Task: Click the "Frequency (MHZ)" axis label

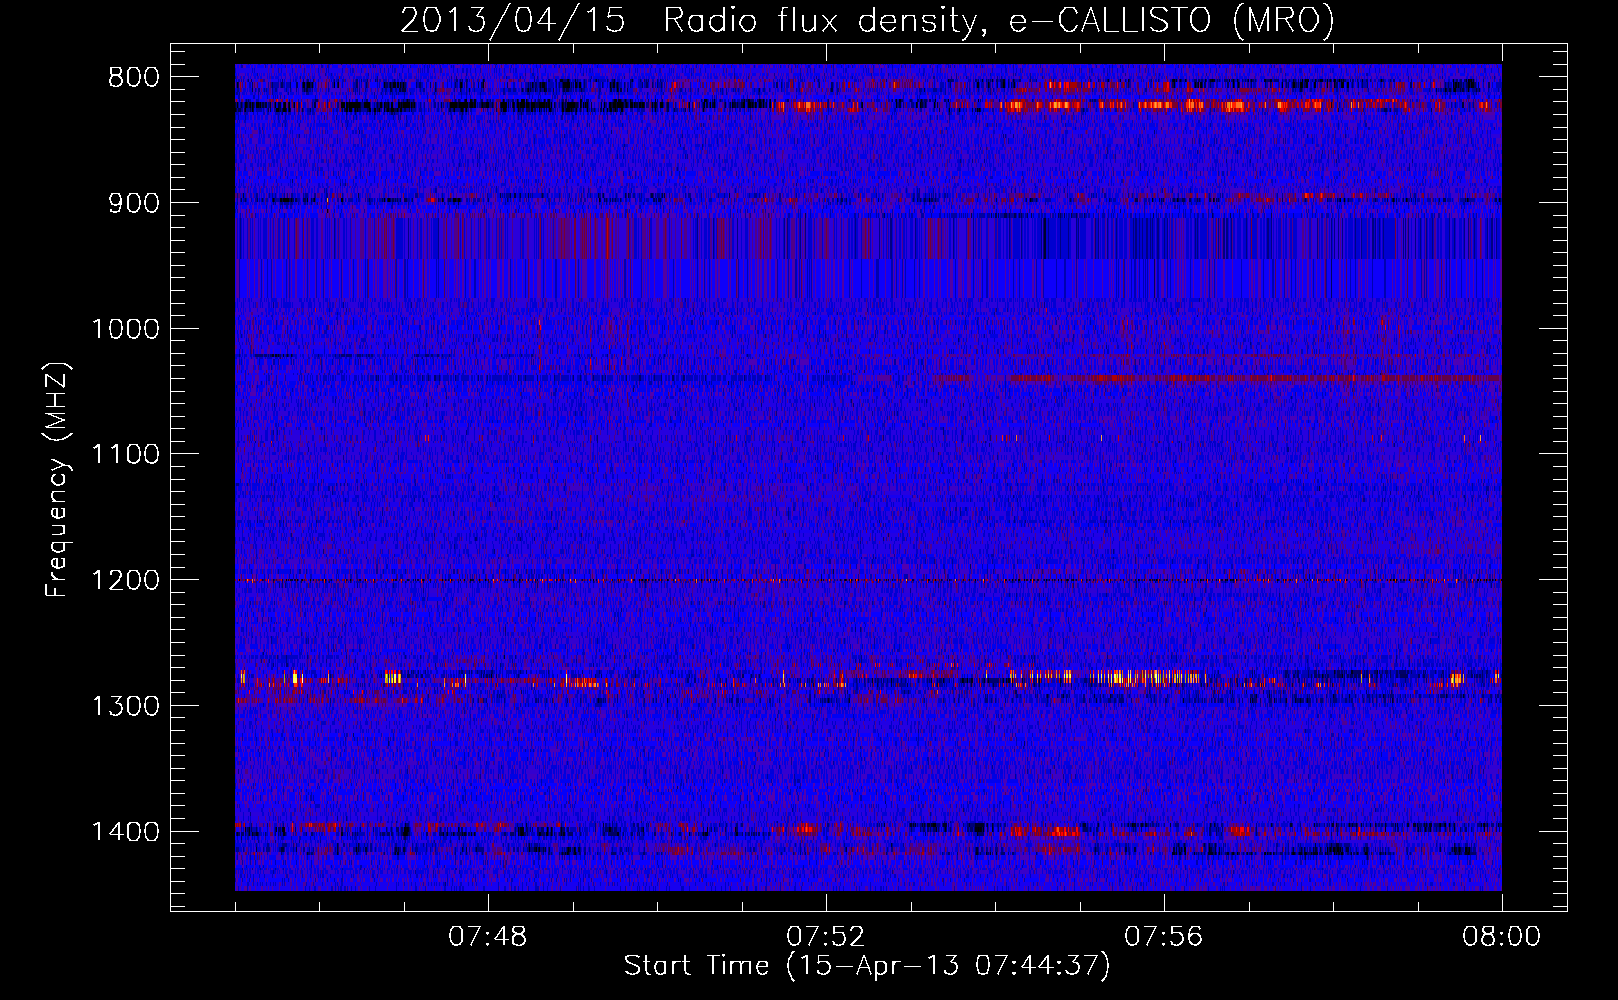Action: point(57,480)
